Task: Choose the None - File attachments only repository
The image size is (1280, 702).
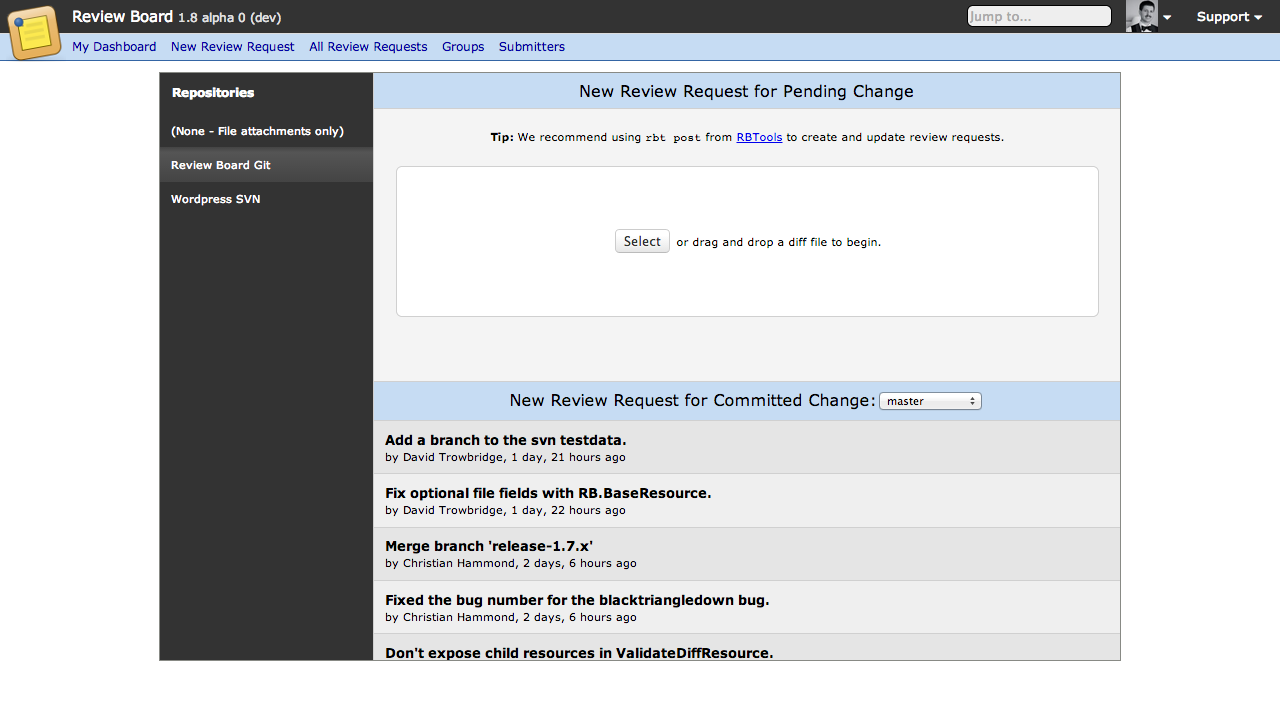Action: [x=257, y=131]
